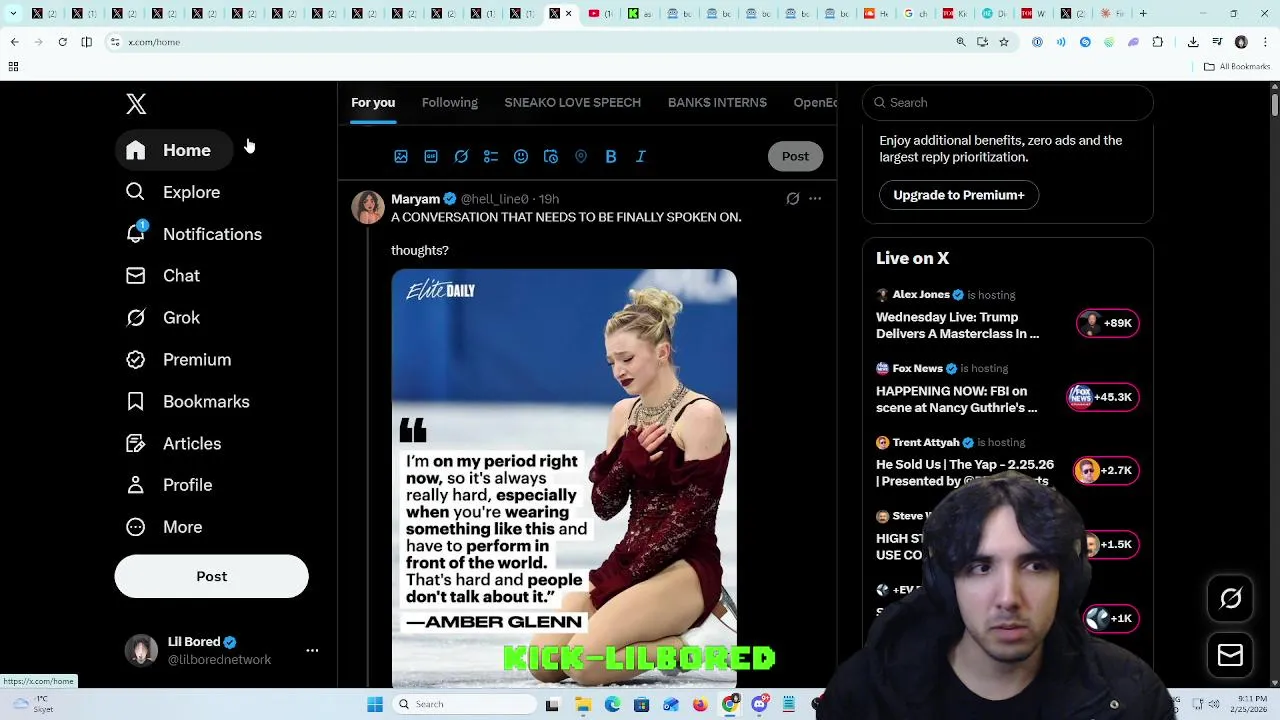Open floating messages envelope button
This screenshot has height=720, width=1280.
pos(1231,656)
